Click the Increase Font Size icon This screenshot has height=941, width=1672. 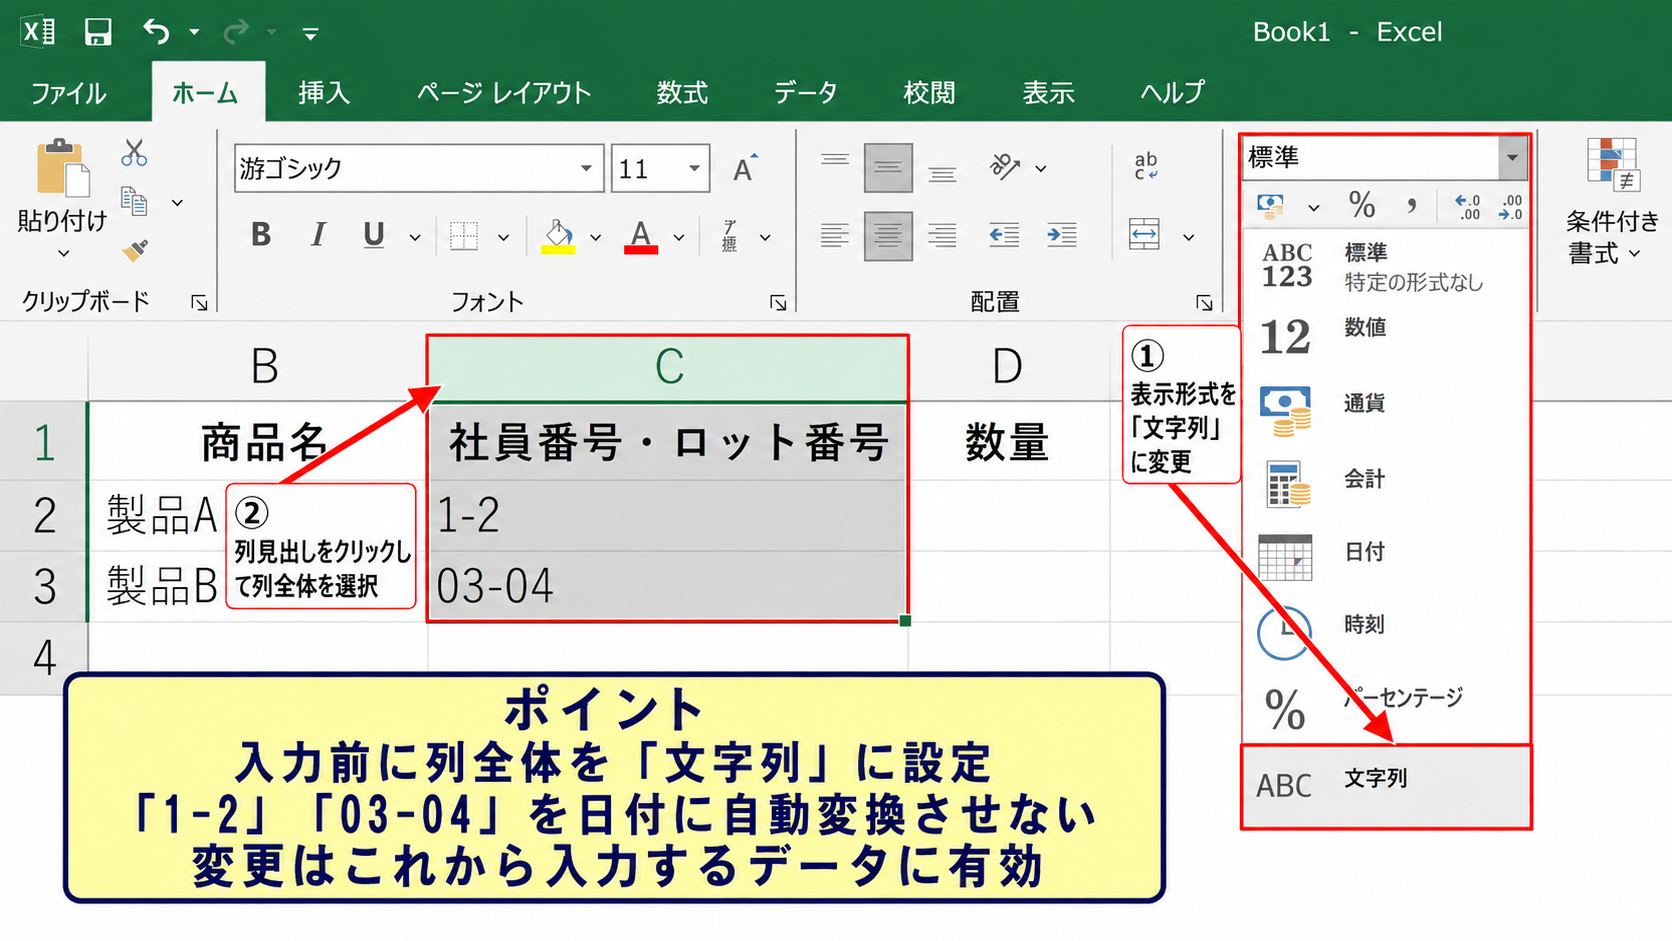(x=744, y=168)
